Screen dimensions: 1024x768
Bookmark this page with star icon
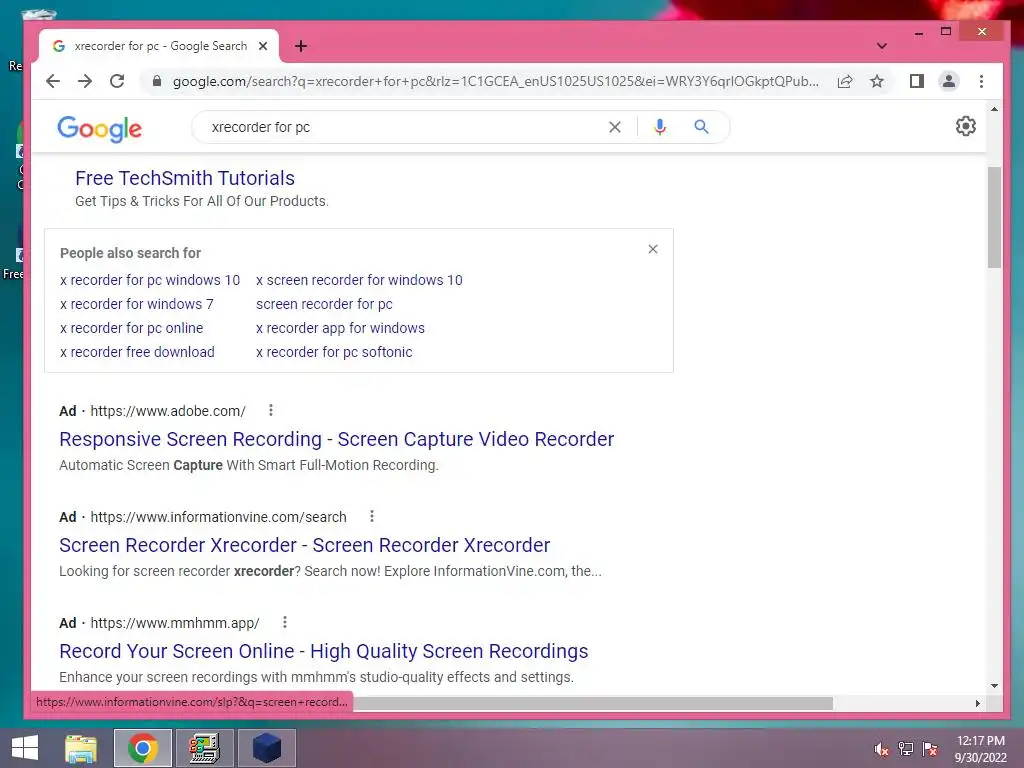click(877, 81)
